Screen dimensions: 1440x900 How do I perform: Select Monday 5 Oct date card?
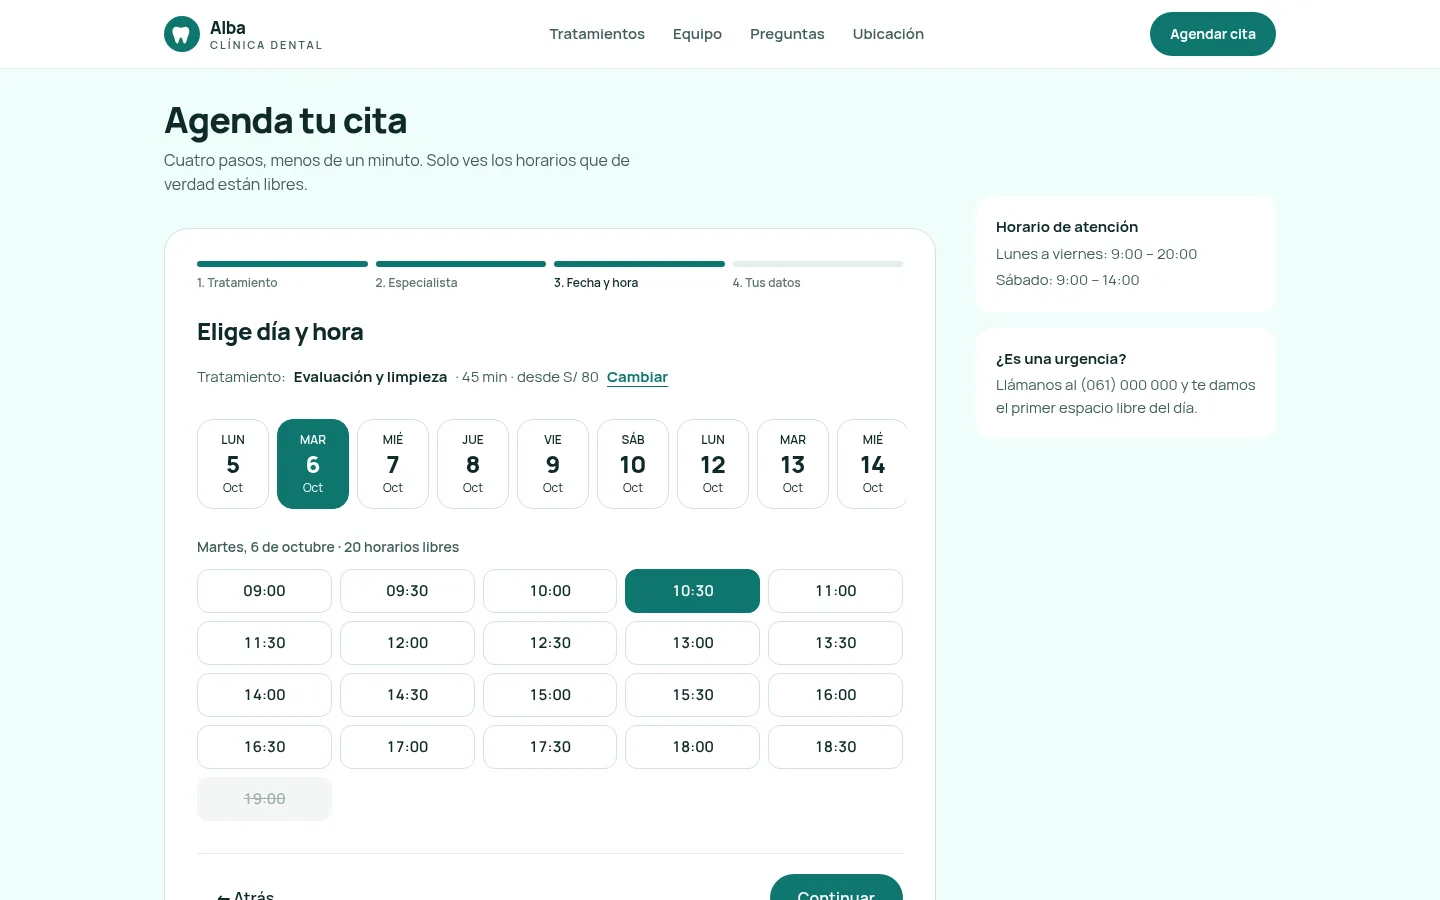[233, 464]
